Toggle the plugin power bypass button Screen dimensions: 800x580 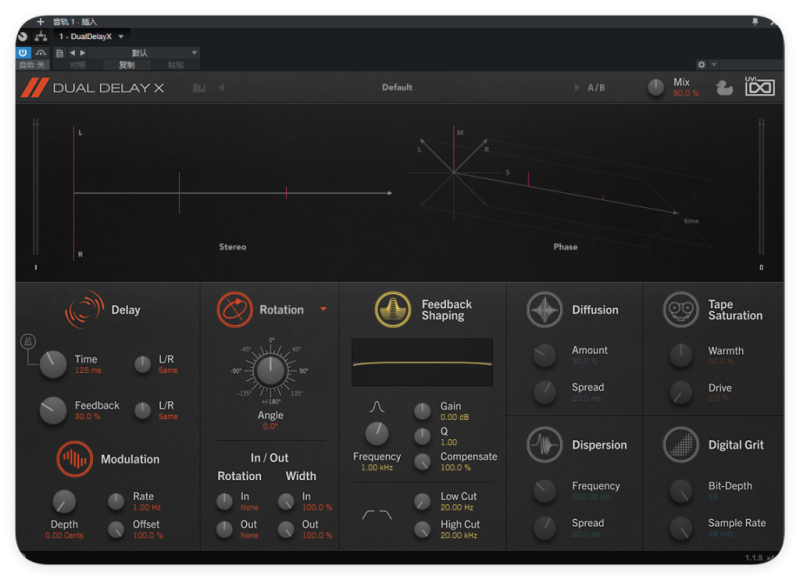[23, 53]
